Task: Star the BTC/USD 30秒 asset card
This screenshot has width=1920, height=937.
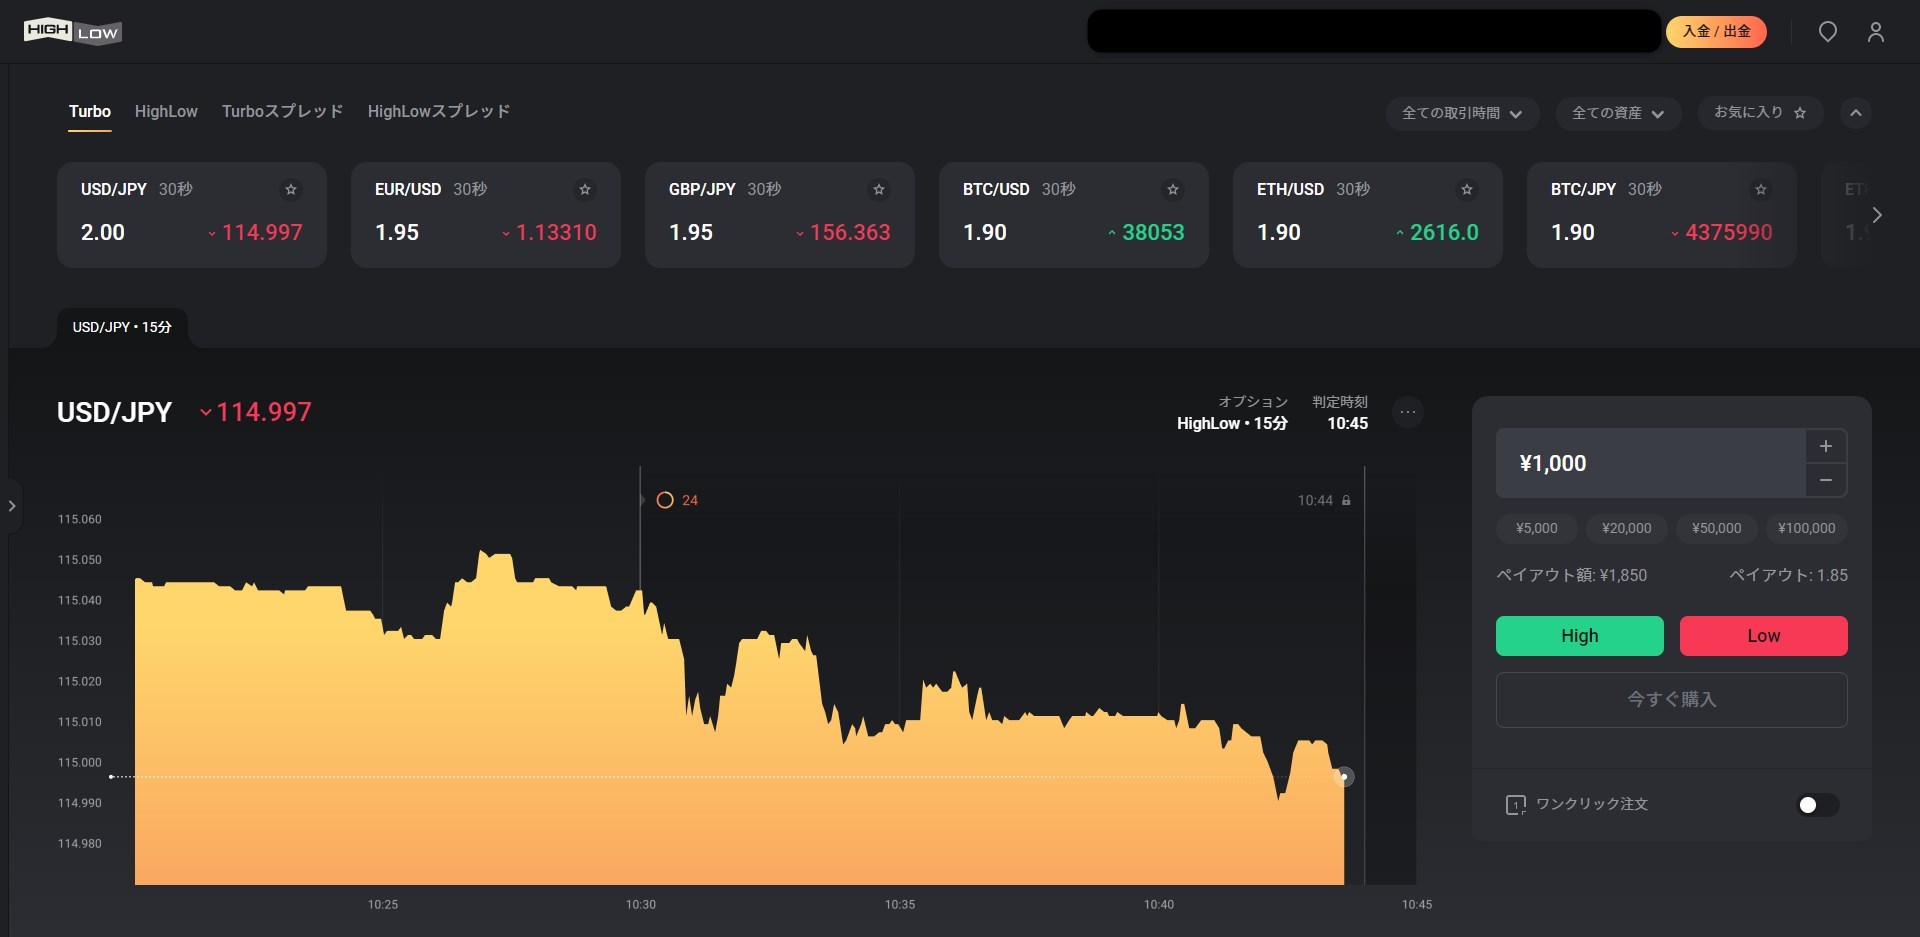Action: (x=1173, y=190)
